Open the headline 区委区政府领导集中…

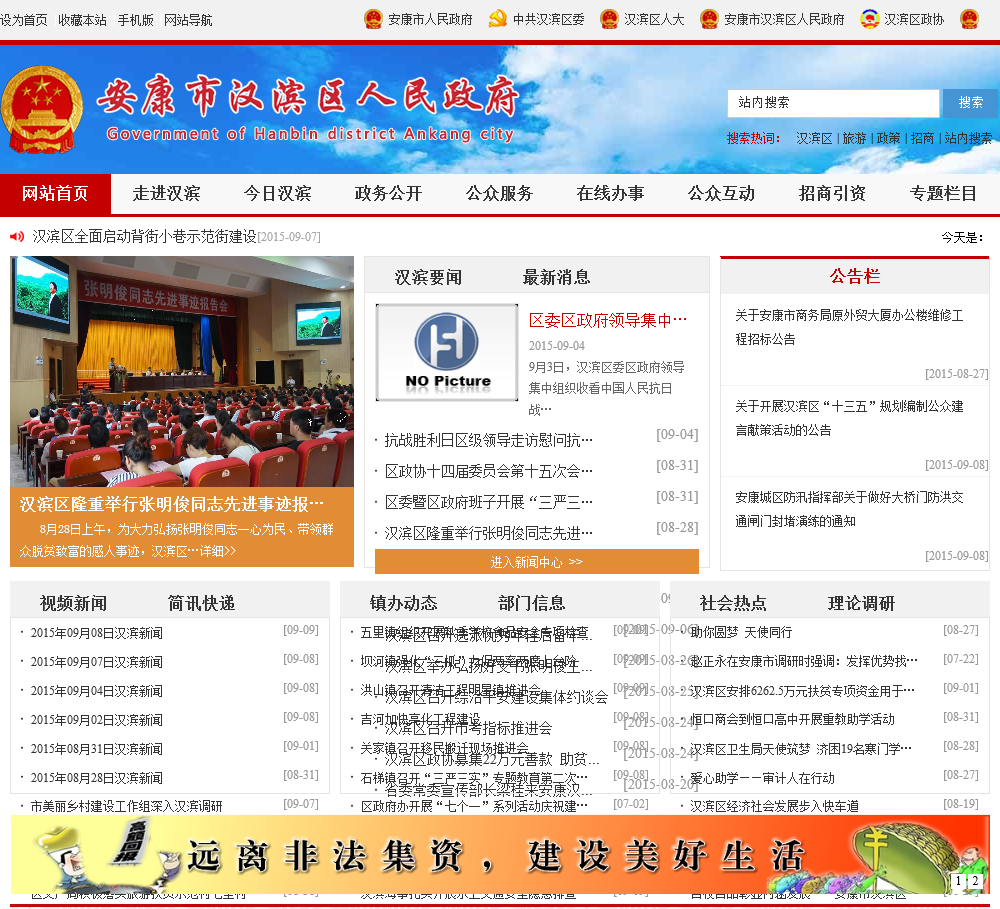[608, 320]
